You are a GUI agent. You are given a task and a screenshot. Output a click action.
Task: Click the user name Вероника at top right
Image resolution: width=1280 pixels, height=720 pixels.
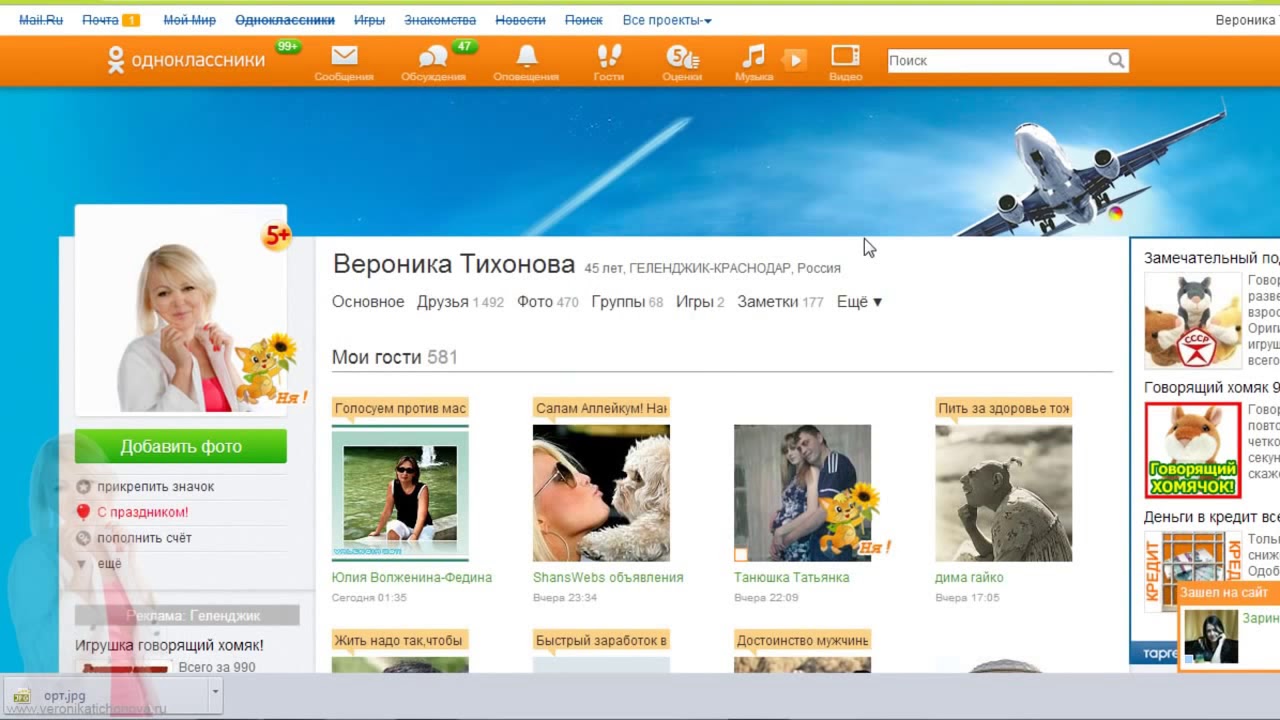pyautogui.click(x=1246, y=20)
